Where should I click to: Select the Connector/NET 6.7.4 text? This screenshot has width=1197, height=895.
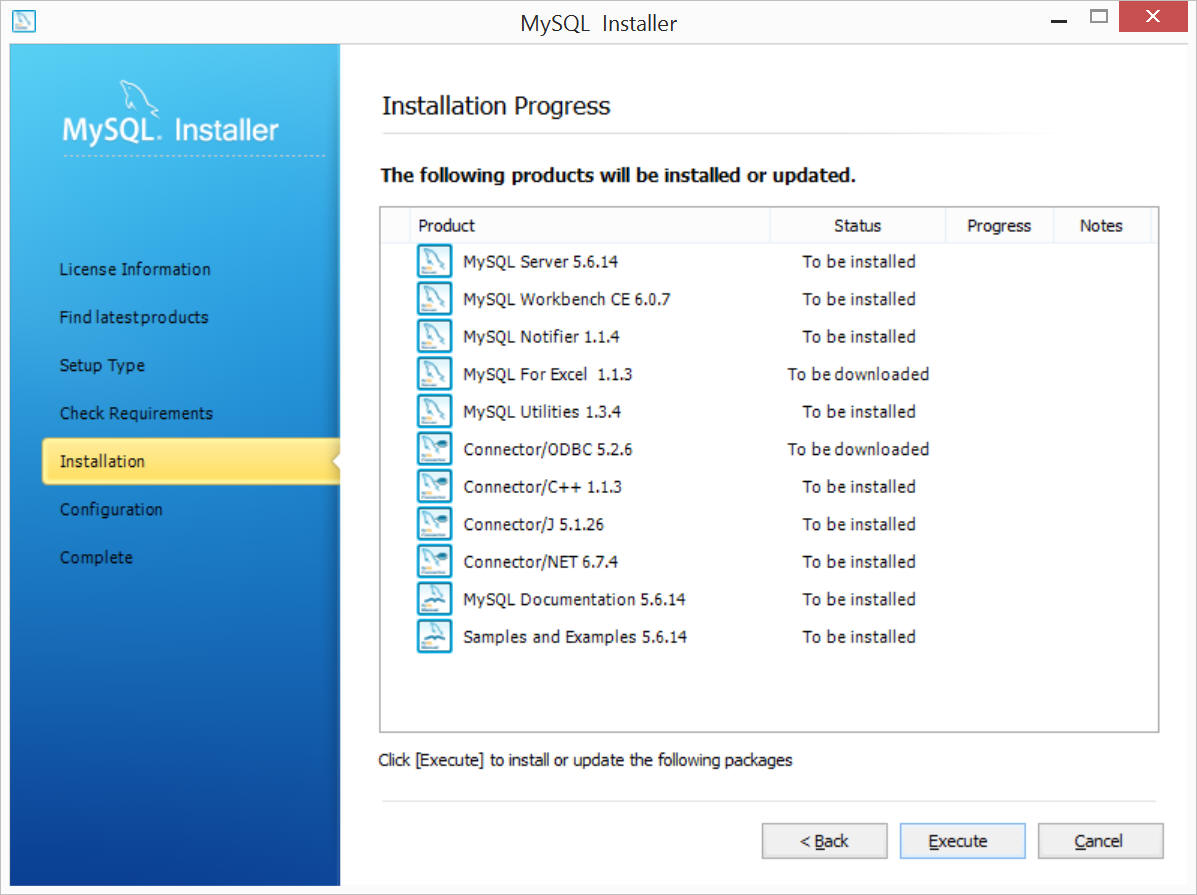[x=540, y=562]
